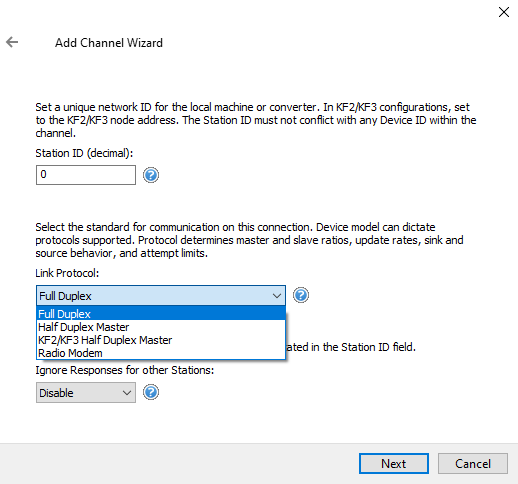
Task: Select Full Duplex in the list
Action: [161, 313]
